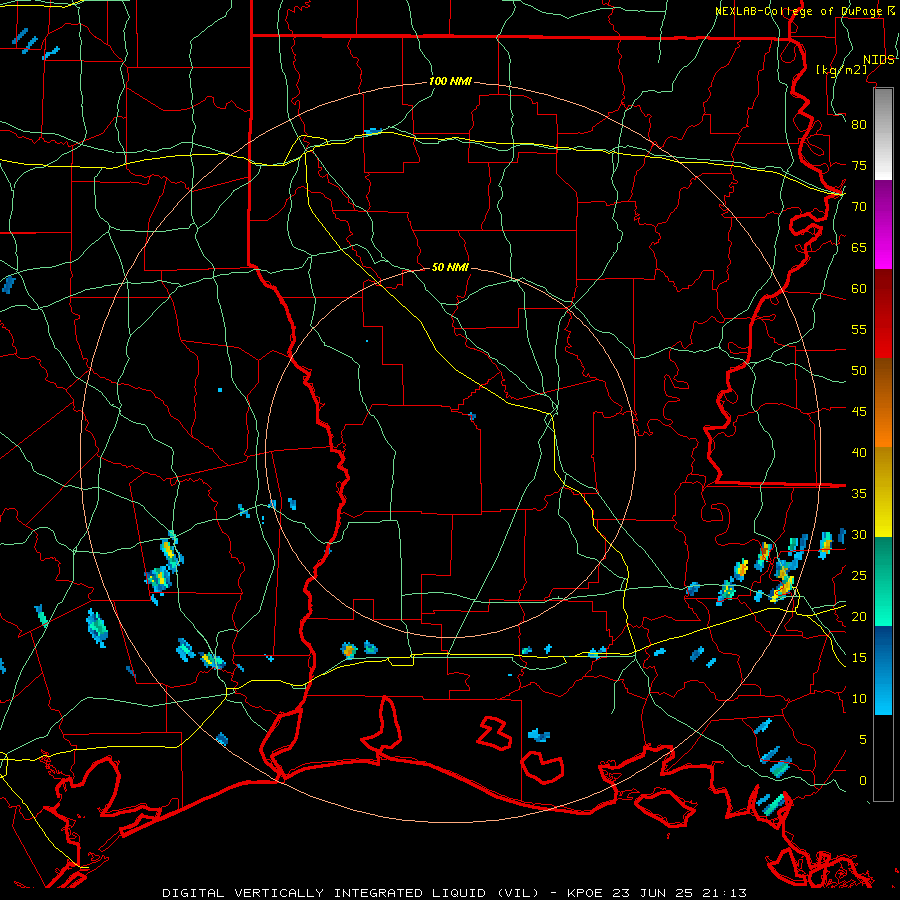Screen dimensions: 900x900
Task: Click the scale value 10
Action: 859,699
